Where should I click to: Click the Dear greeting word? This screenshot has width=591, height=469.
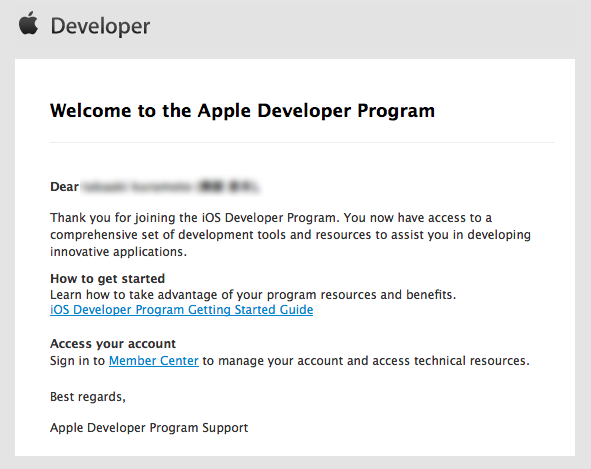[64, 187]
